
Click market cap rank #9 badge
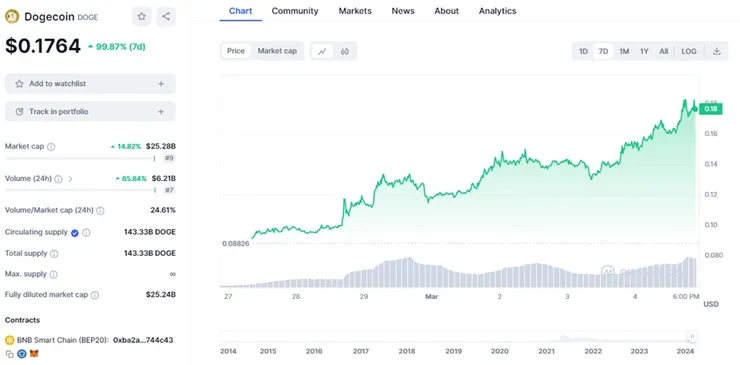click(x=169, y=158)
